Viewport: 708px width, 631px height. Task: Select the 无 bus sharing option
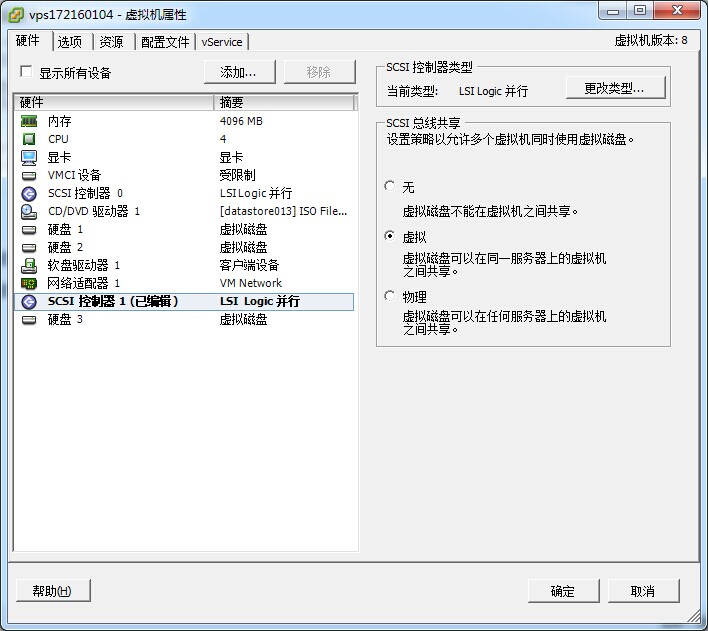tap(389, 186)
